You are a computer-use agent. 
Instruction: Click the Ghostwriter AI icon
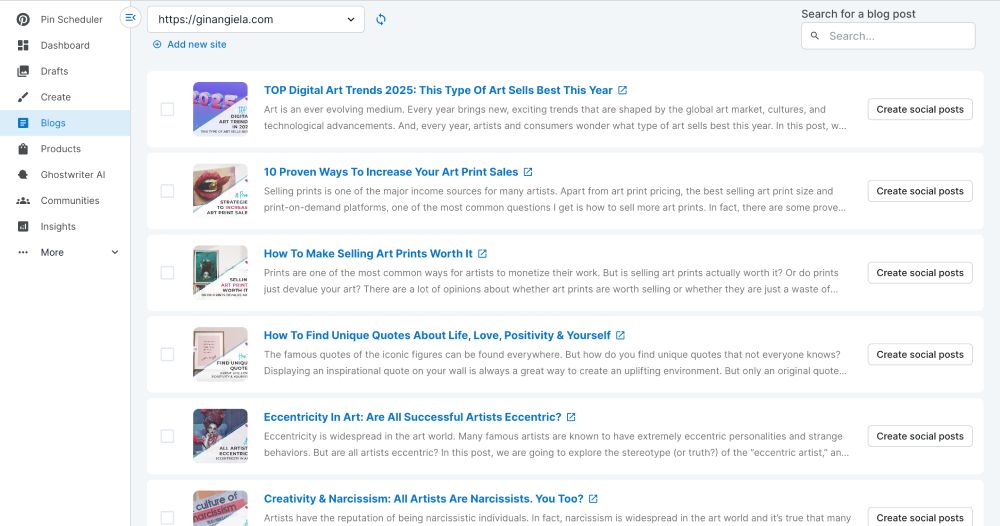[23, 175]
